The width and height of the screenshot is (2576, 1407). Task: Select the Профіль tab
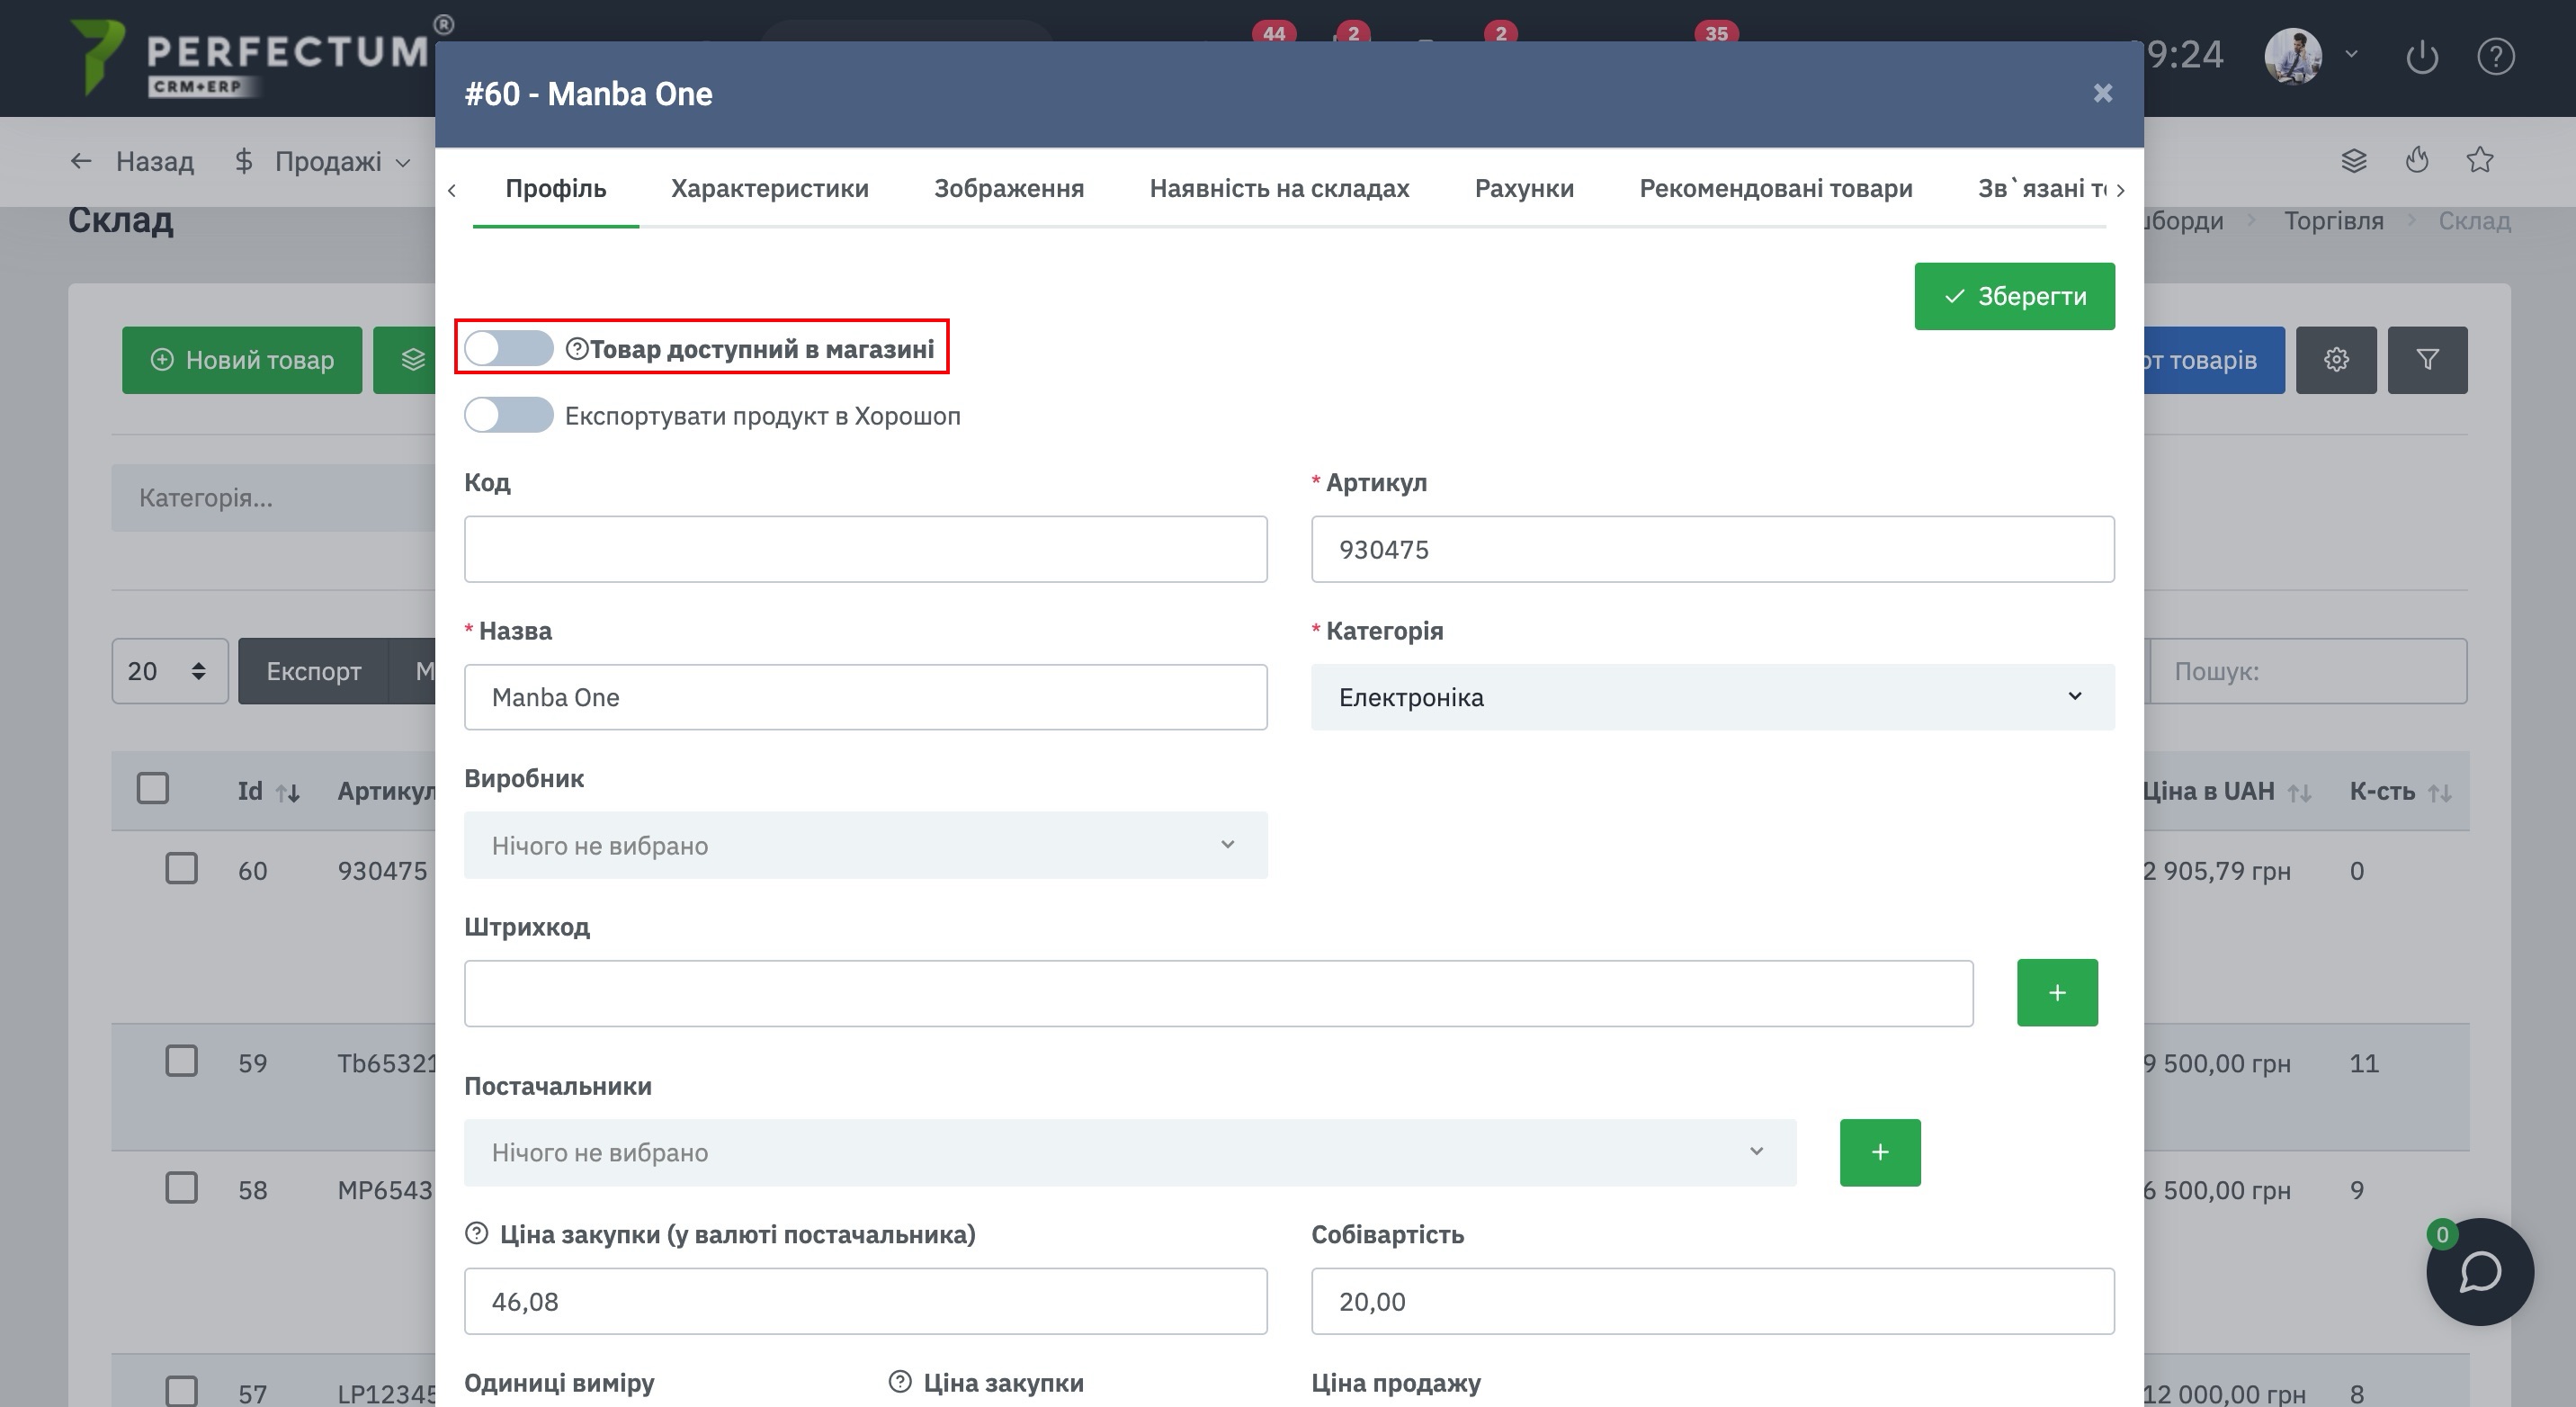[555, 188]
